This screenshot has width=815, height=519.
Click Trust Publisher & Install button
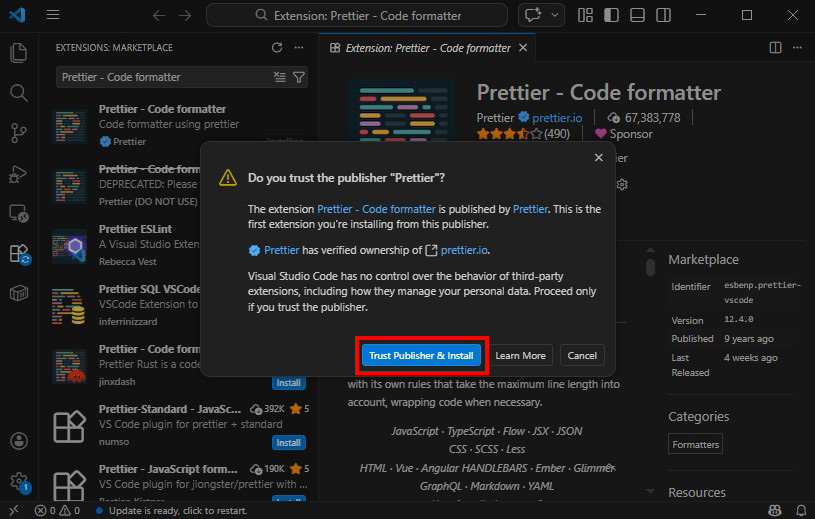421,355
